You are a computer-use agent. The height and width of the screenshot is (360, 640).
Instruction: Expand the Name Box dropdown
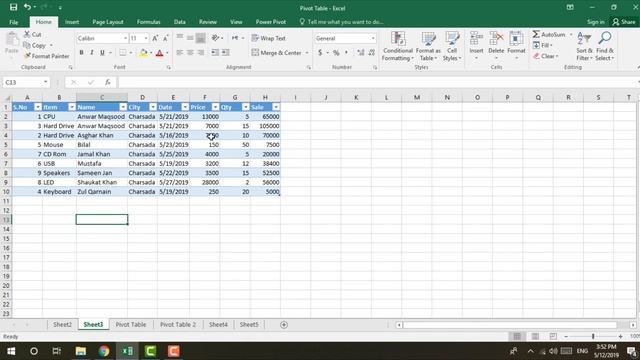pos(45,82)
